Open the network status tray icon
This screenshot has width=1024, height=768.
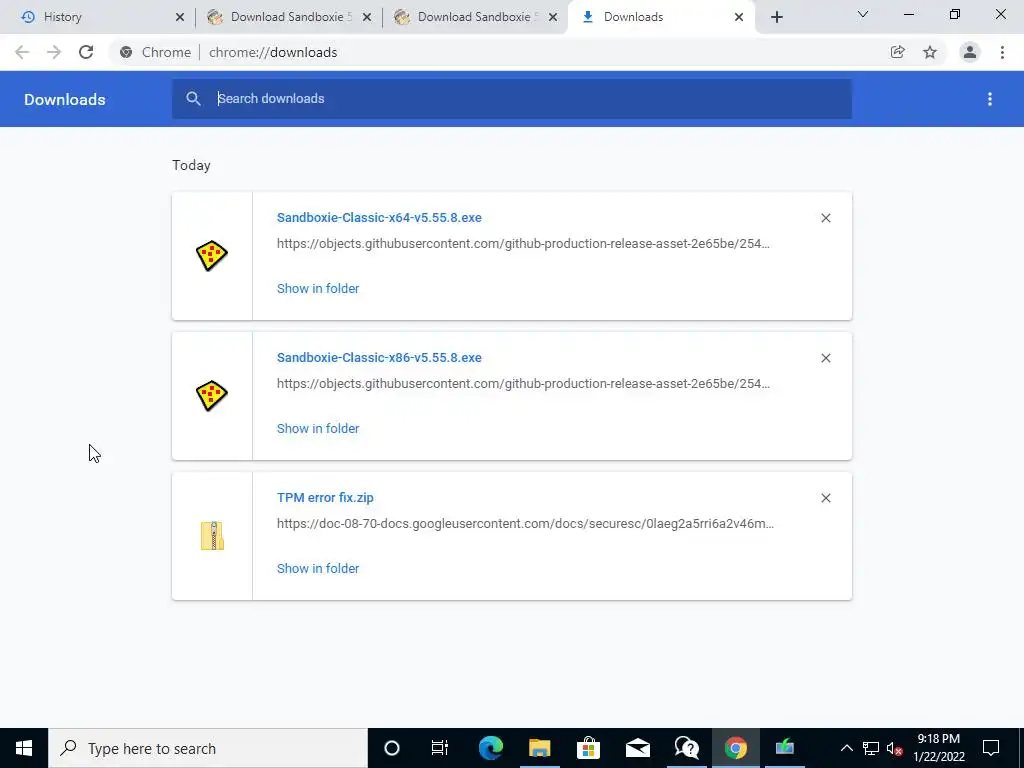pos(871,748)
